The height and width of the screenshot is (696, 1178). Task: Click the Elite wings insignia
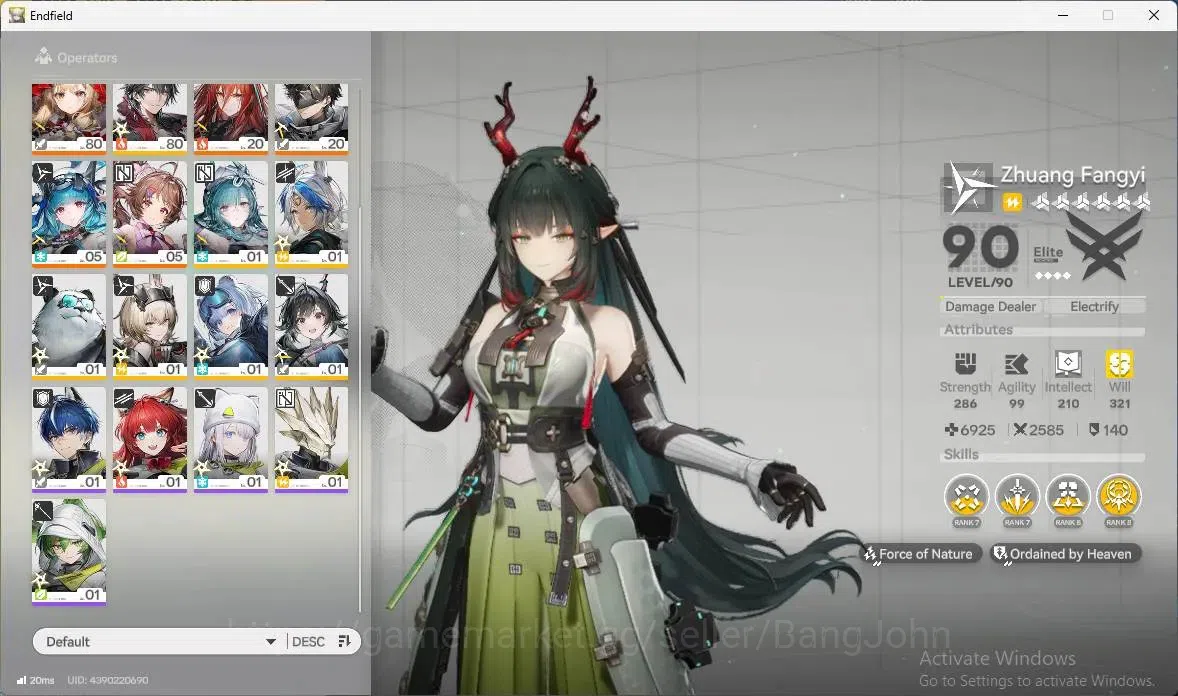point(1104,247)
